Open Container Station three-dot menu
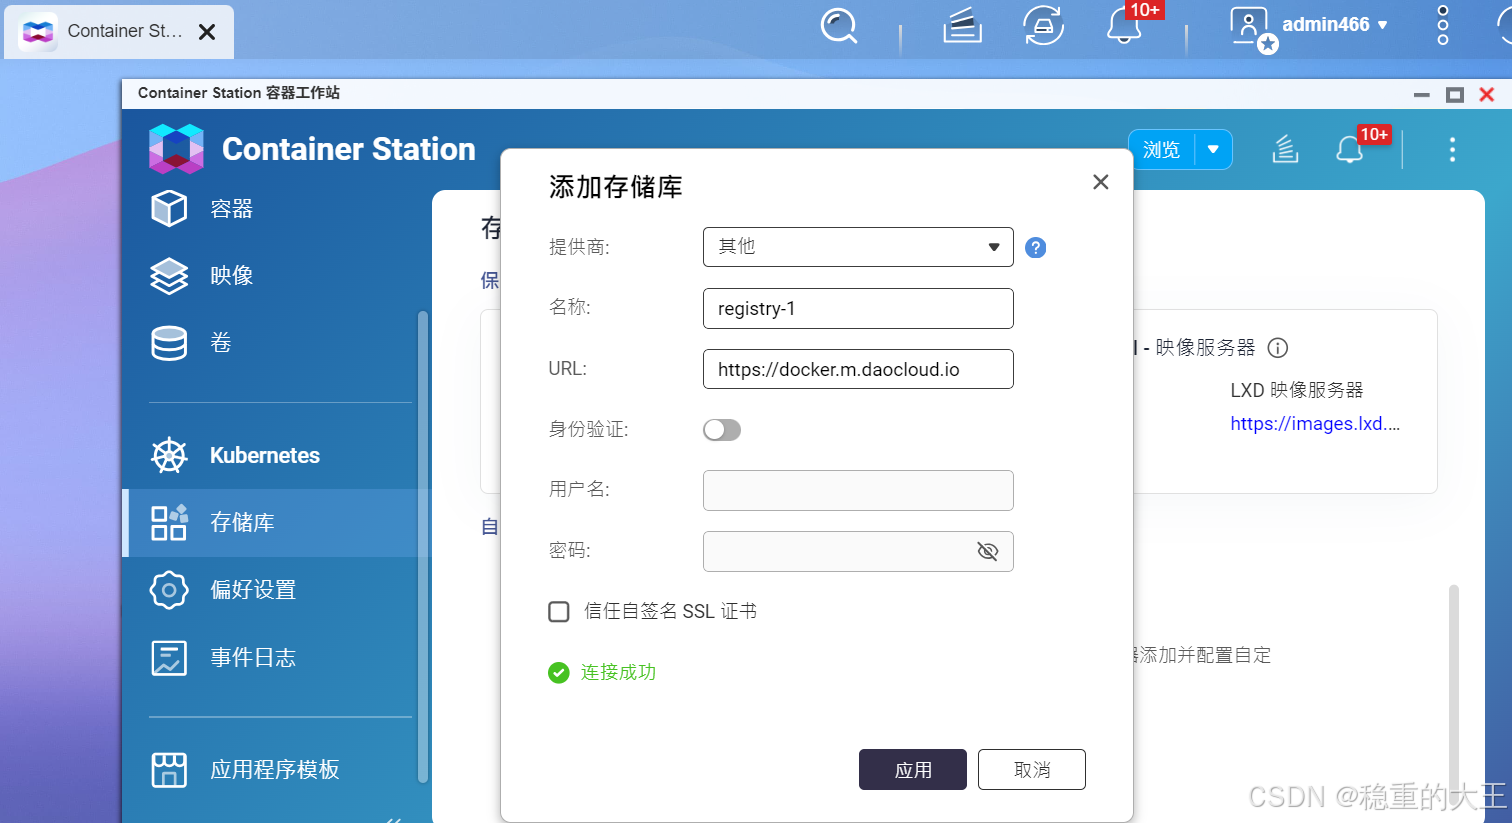The width and height of the screenshot is (1512, 823). tap(1452, 149)
